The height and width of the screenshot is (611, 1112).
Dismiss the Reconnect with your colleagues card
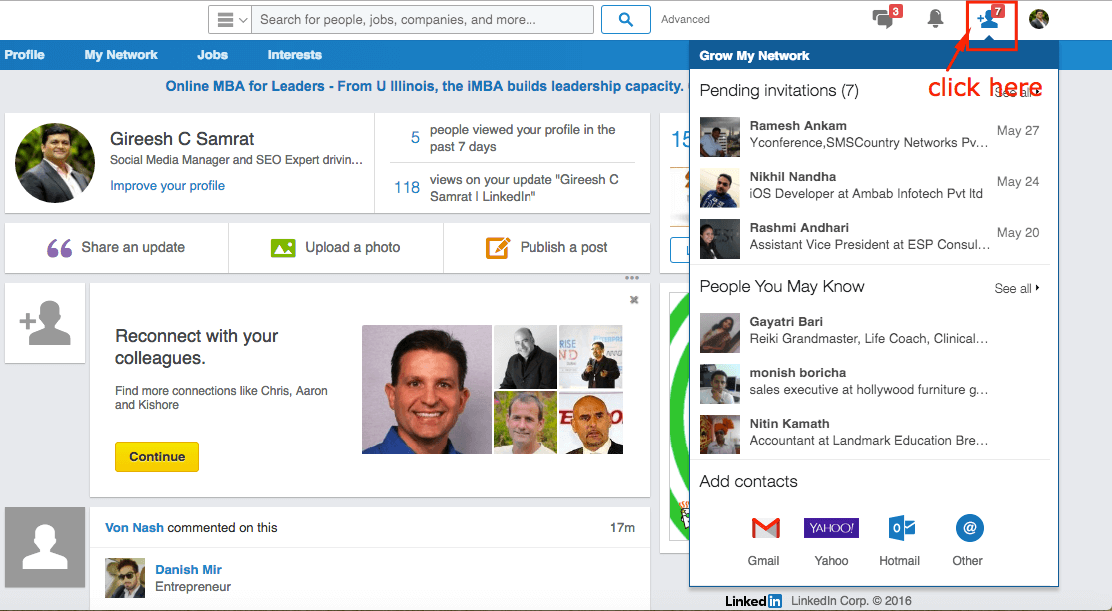634,300
